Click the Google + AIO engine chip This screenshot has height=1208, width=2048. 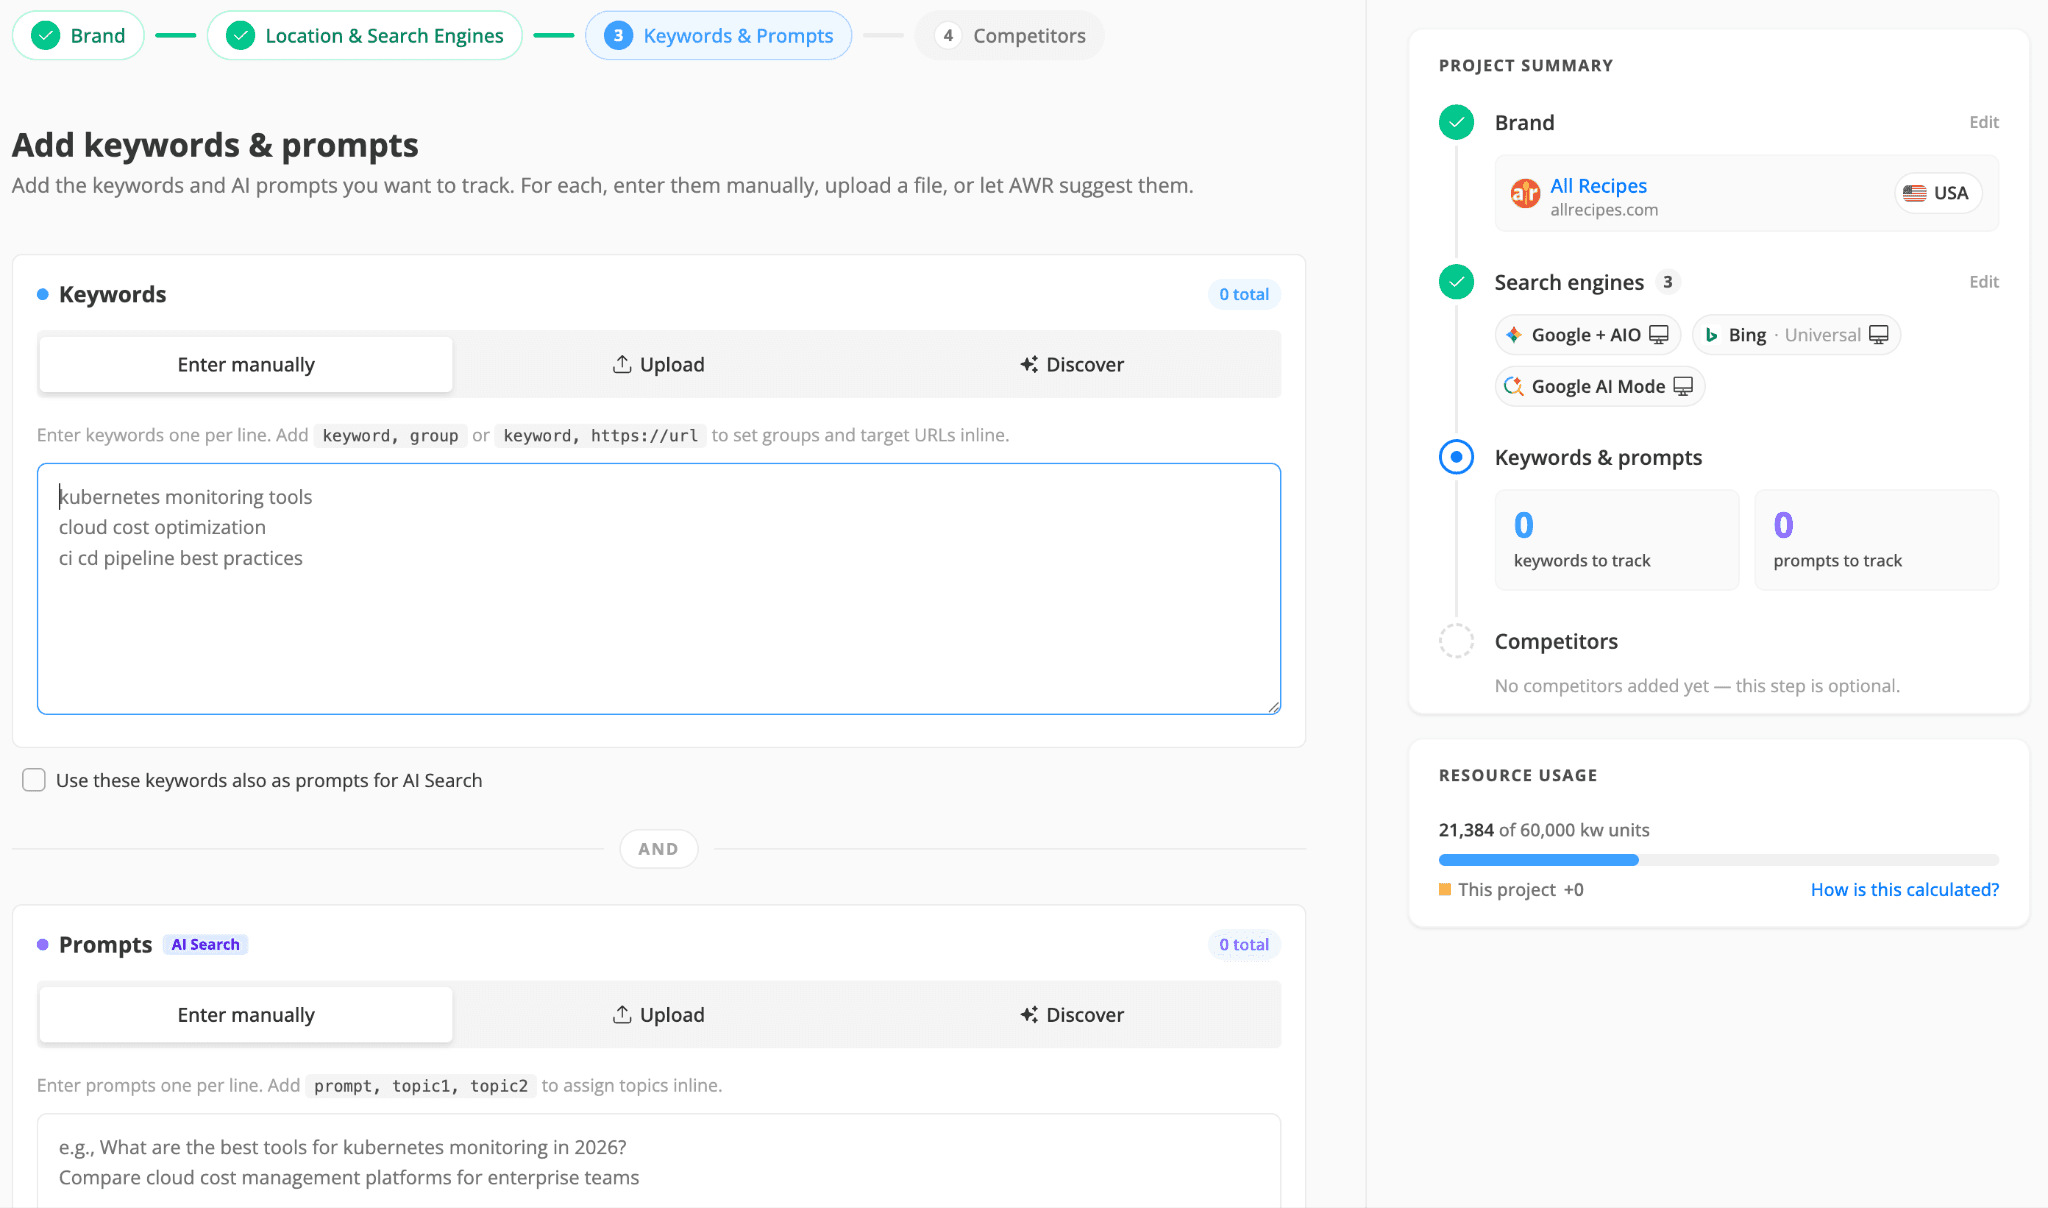click(1588, 335)
